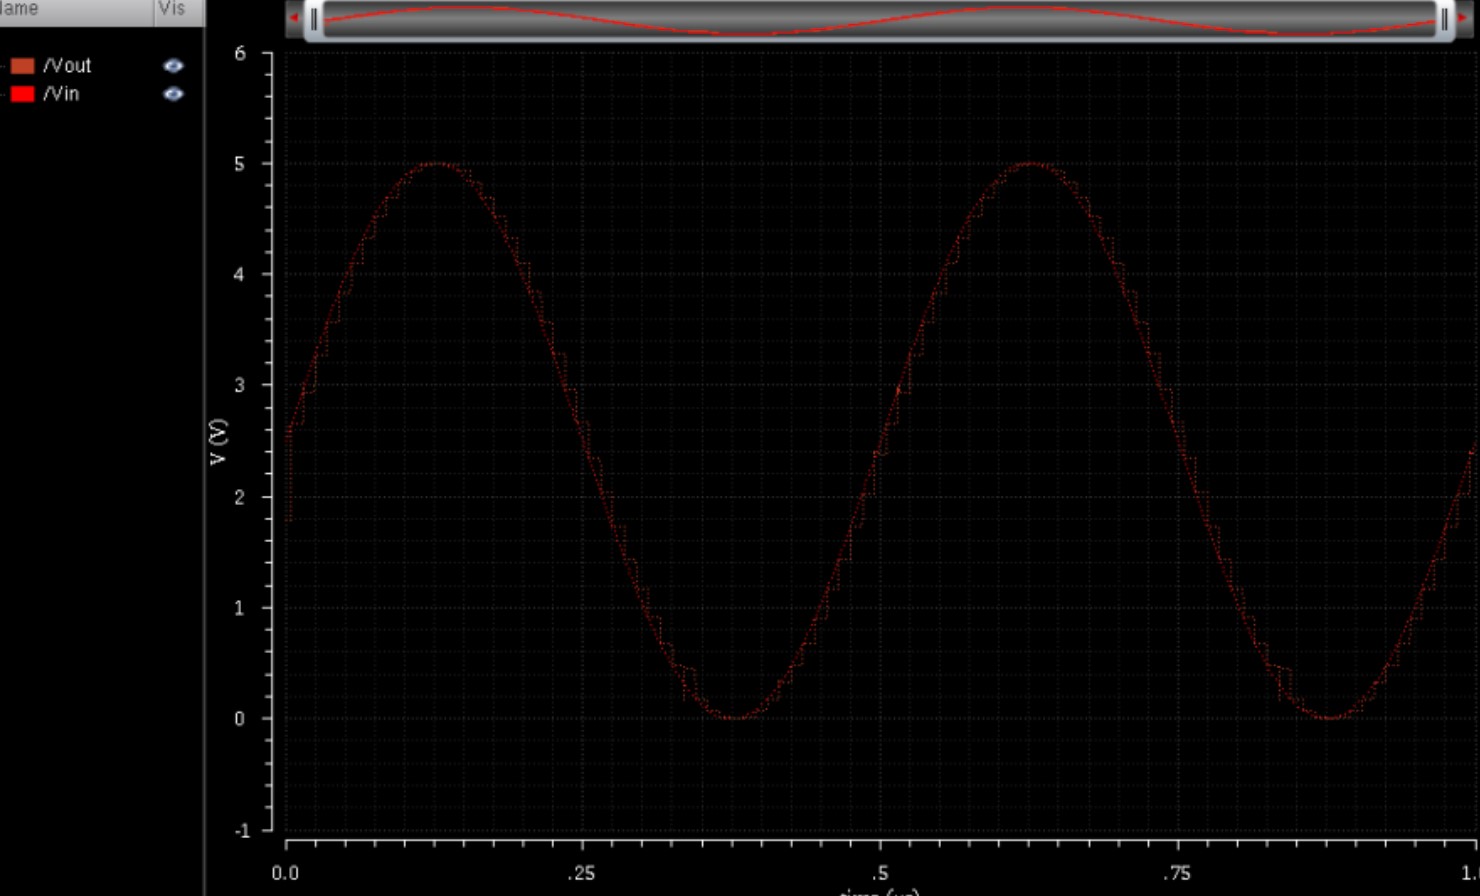Click the .25 label on the time axis
The height and width of the screenshot is (896, 1480).
click(581, 873)
